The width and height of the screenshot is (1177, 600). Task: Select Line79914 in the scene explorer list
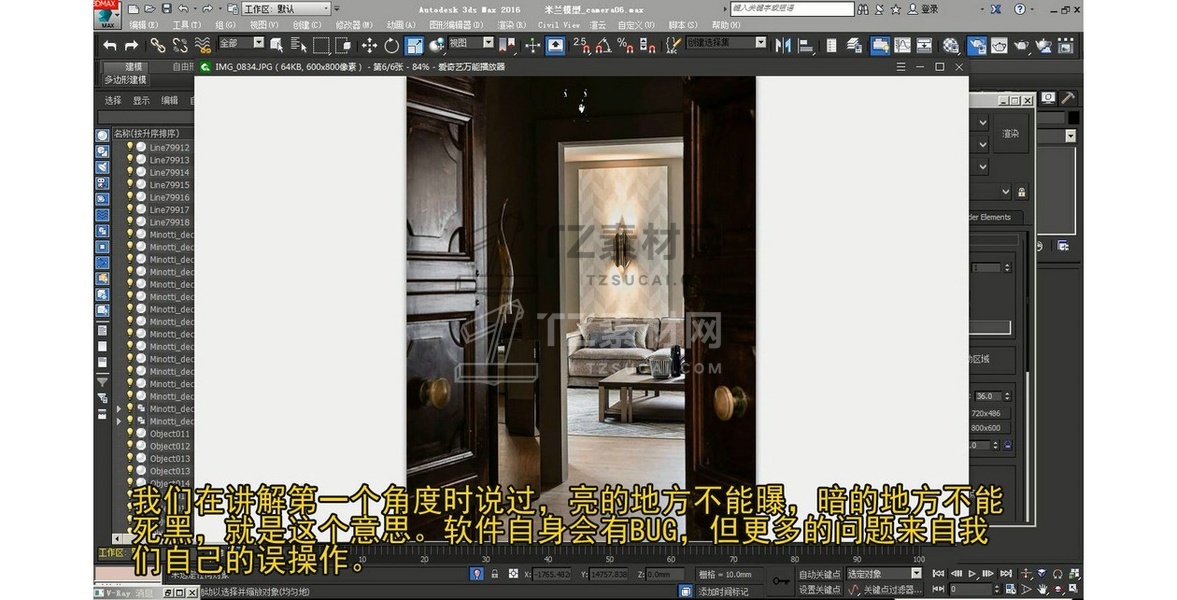(x=169, y=172)
